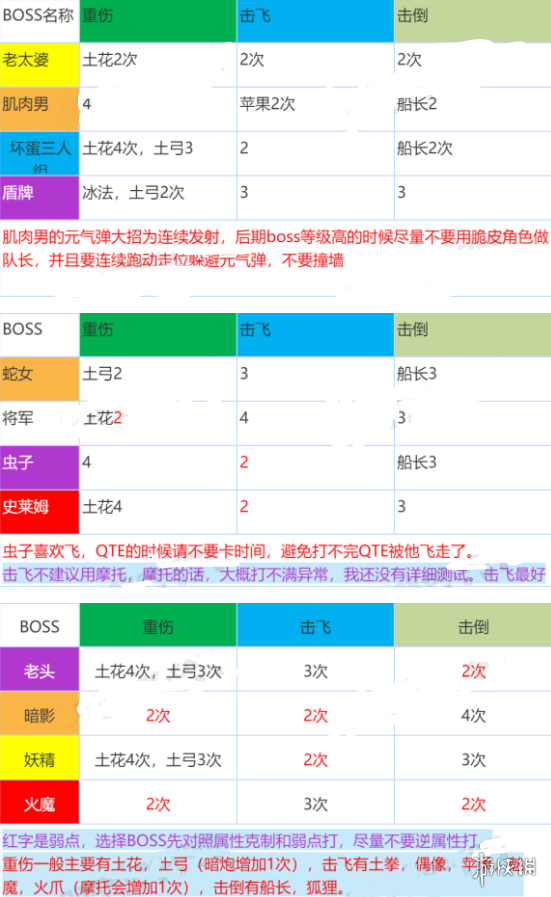The width and height of the screenshot is (551, 897).
Task: Click the 将军 boss cell
Action: pyautogui.click(x=39, y=423)
